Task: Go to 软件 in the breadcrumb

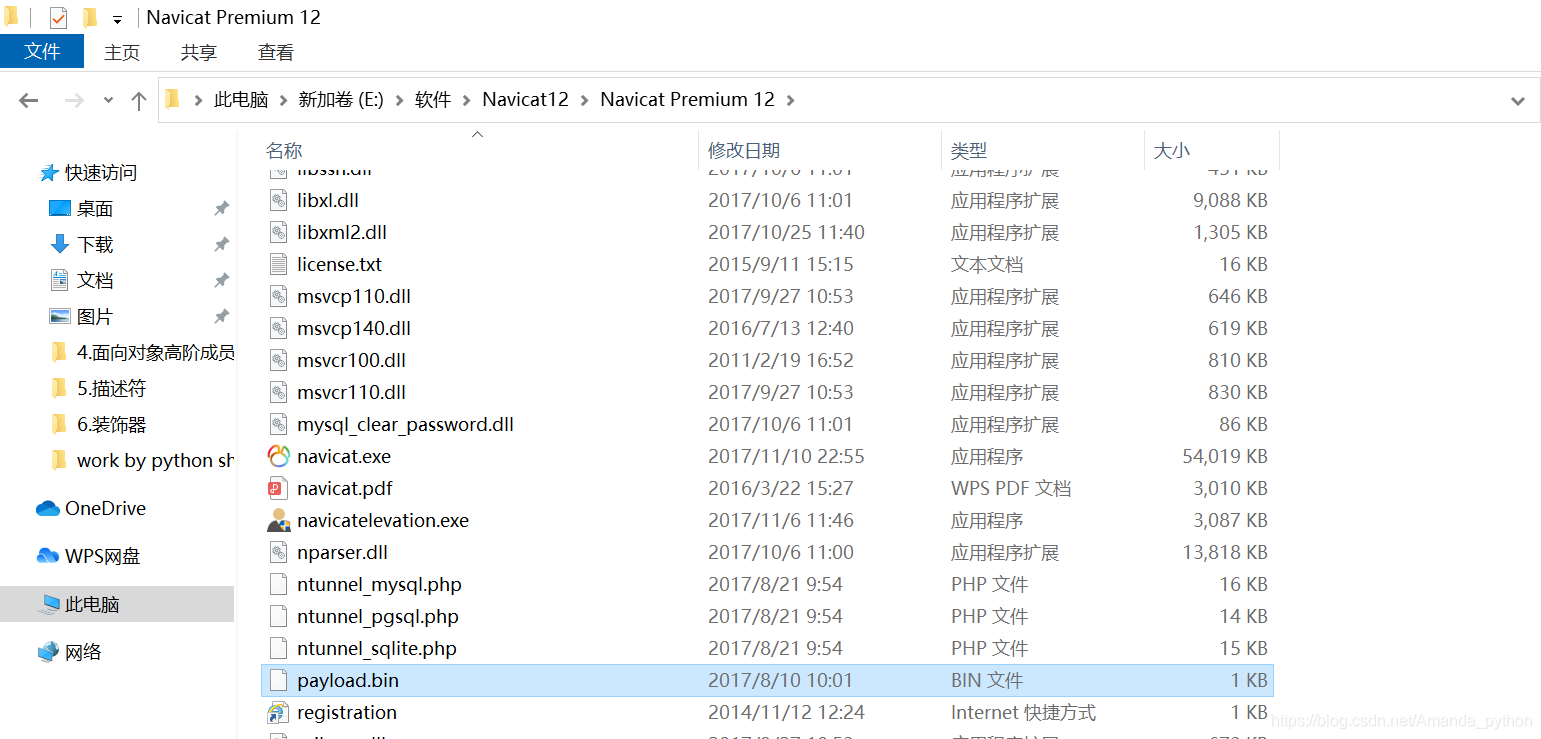Action: pos(433,100)
